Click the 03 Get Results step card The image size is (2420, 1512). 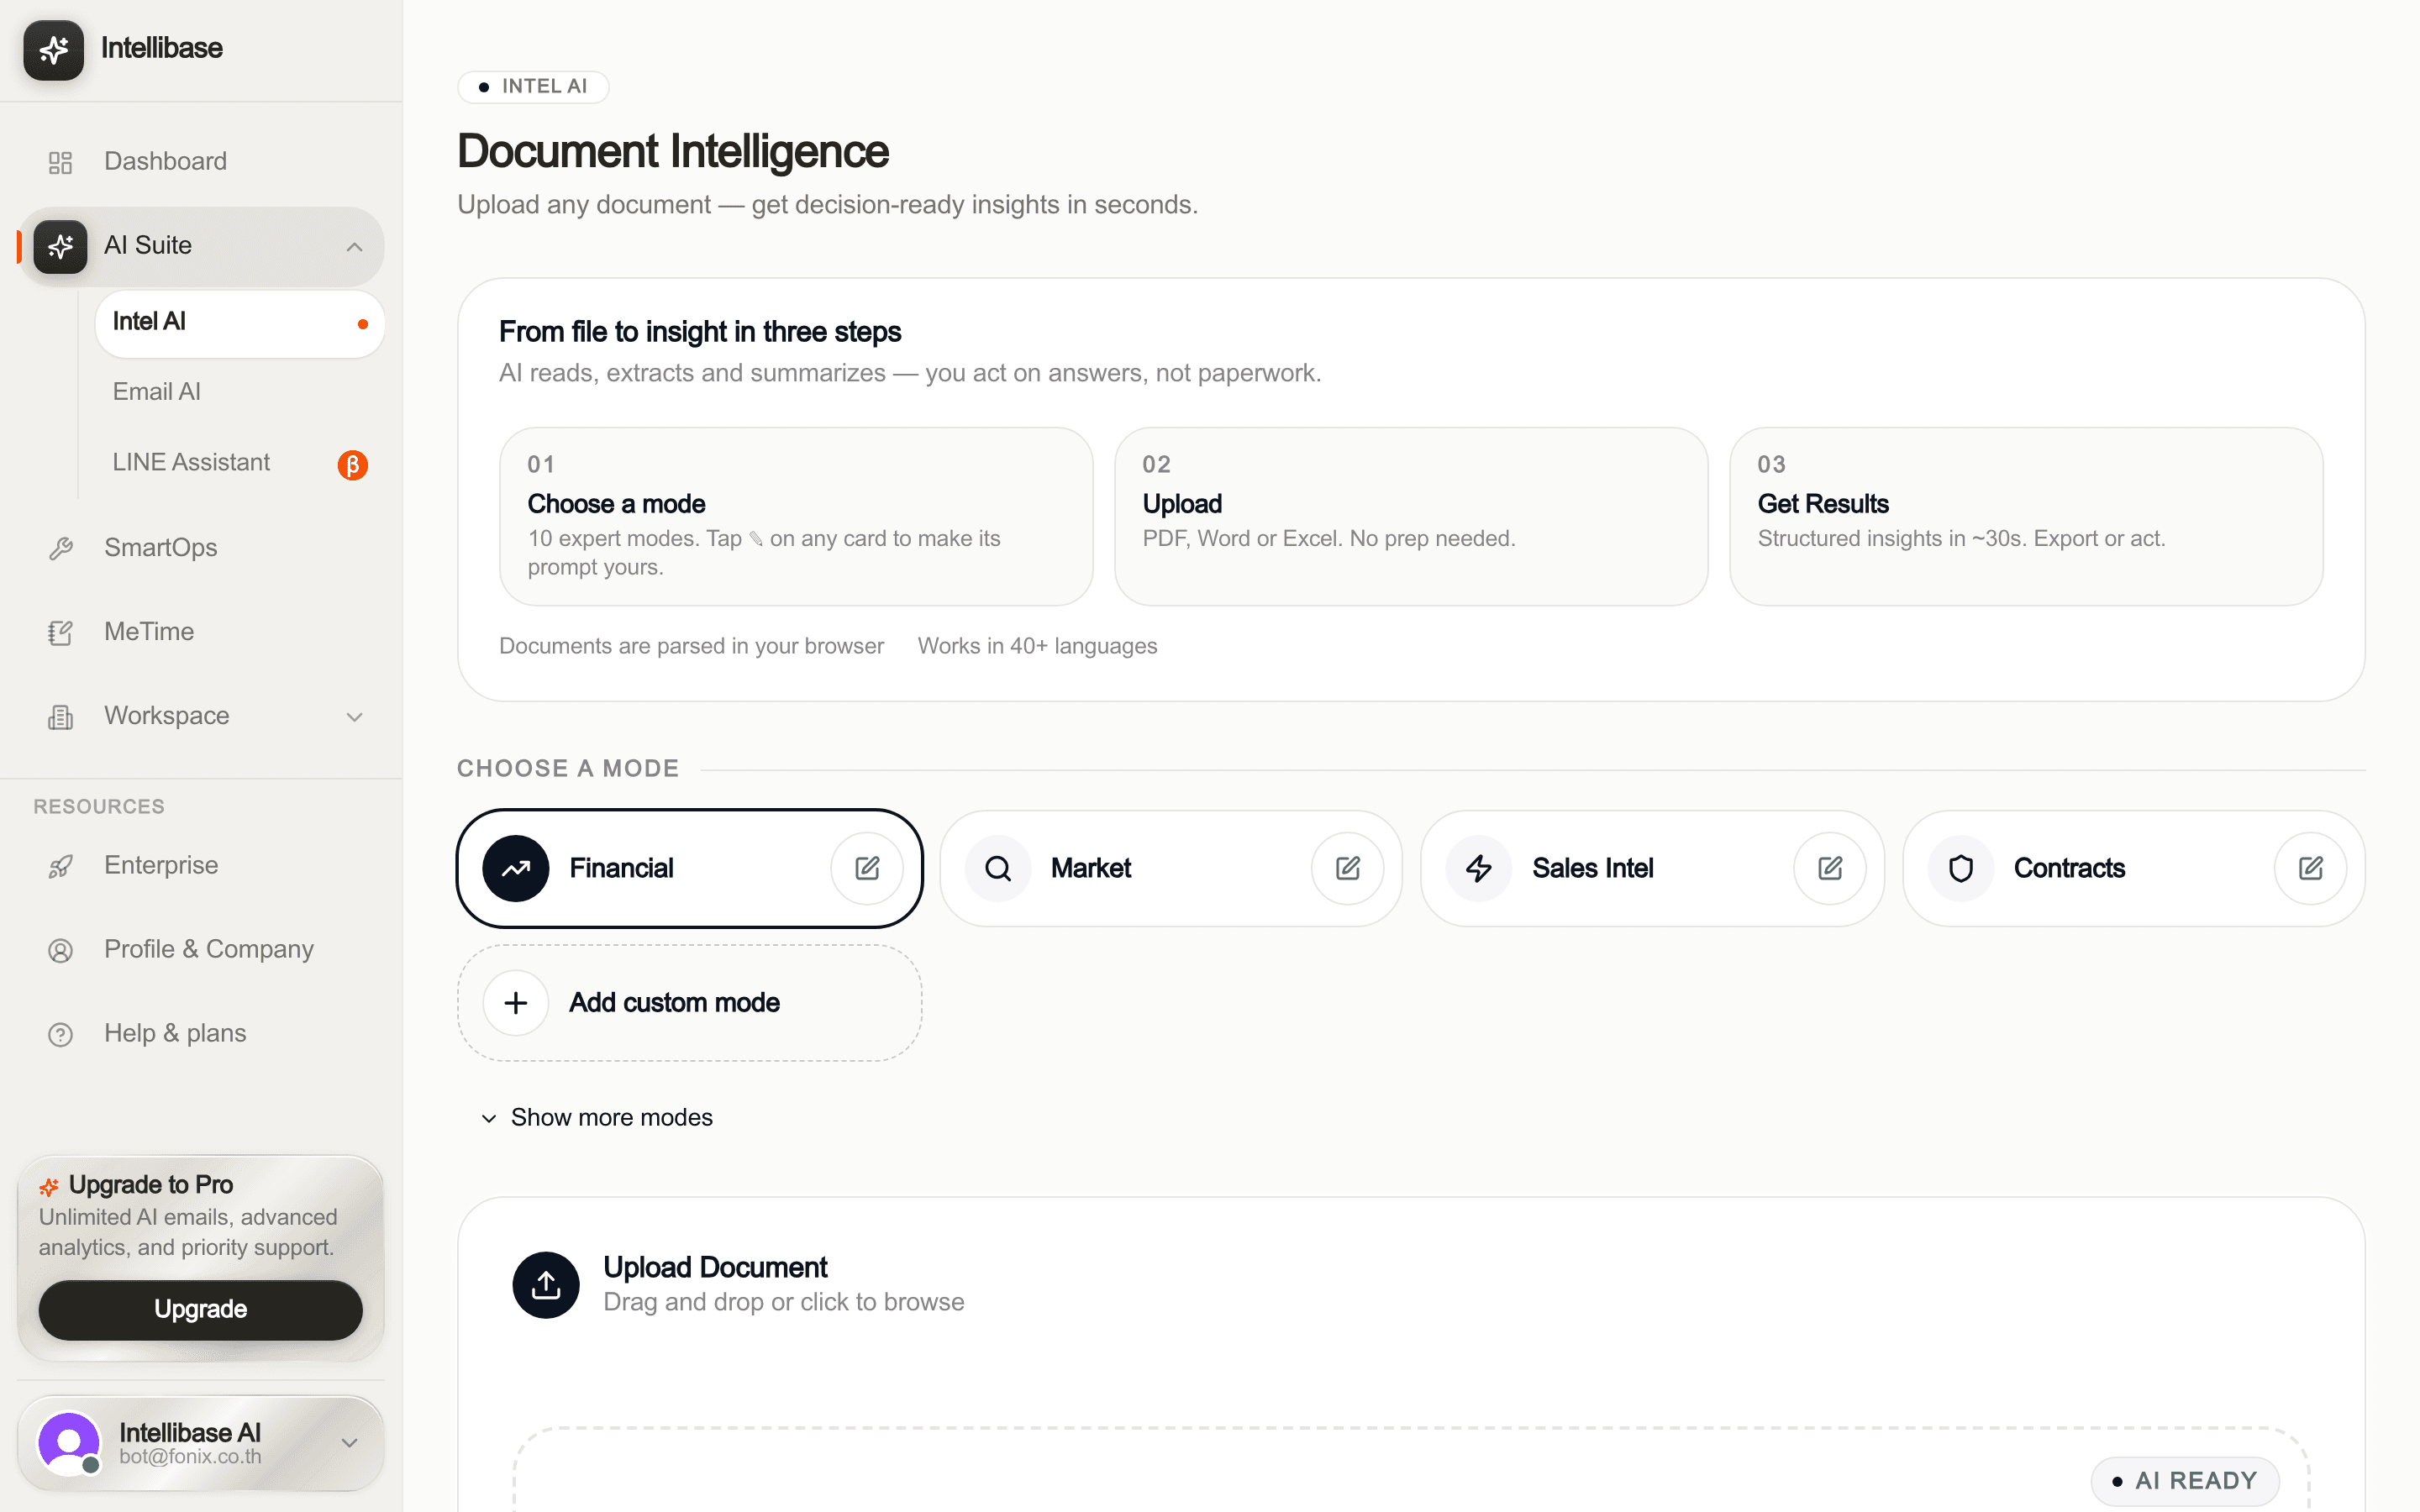point(2026,517)
